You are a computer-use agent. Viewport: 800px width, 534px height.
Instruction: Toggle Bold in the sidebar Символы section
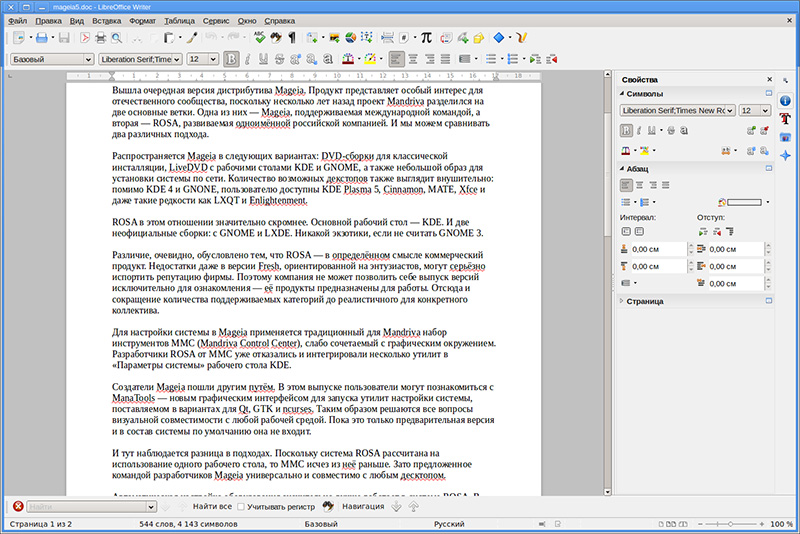(x=626, y=131)
